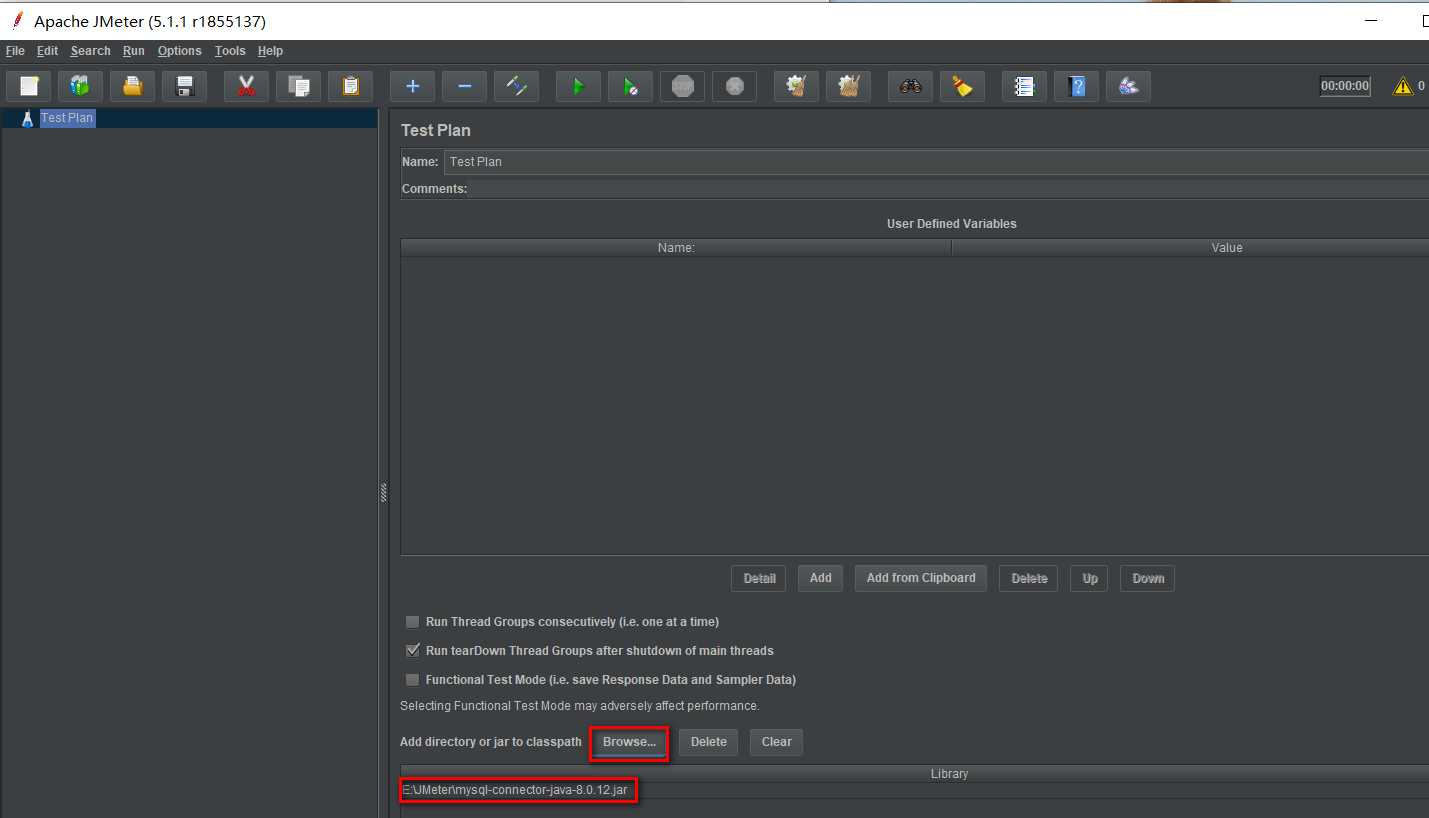Toggle Run Thread Groups consecutively checkbox
The width and height of the screenshot is (1429, 818).
(x=412, y=622)
